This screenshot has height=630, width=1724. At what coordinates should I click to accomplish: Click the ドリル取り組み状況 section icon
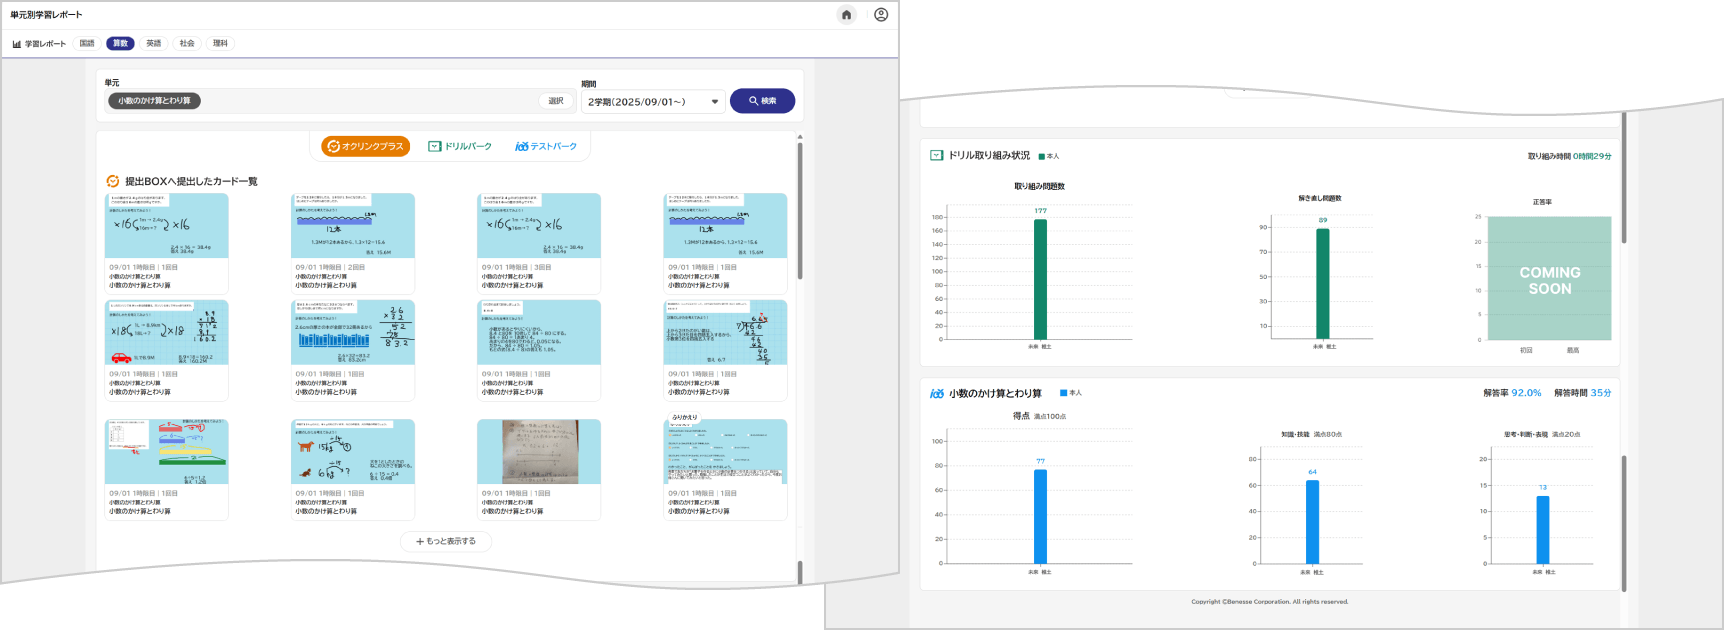tap(936, 156)
